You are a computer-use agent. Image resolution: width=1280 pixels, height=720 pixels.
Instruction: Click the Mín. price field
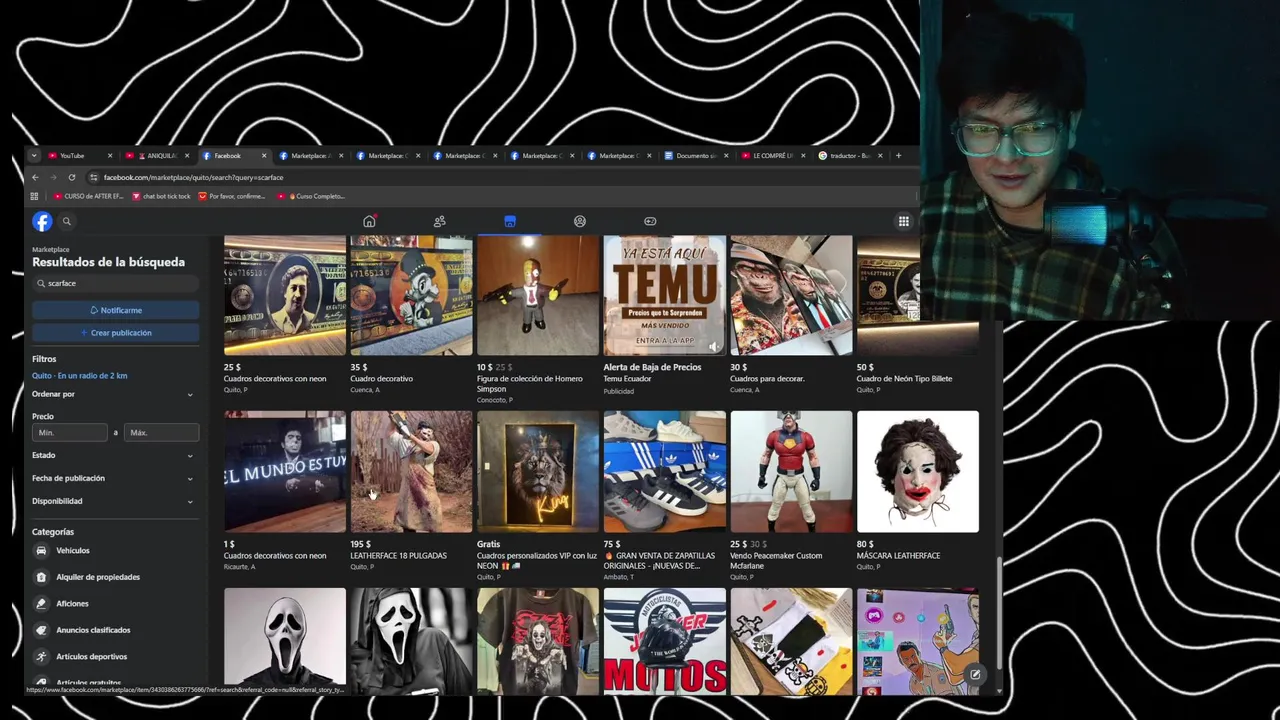coord(70,432)
